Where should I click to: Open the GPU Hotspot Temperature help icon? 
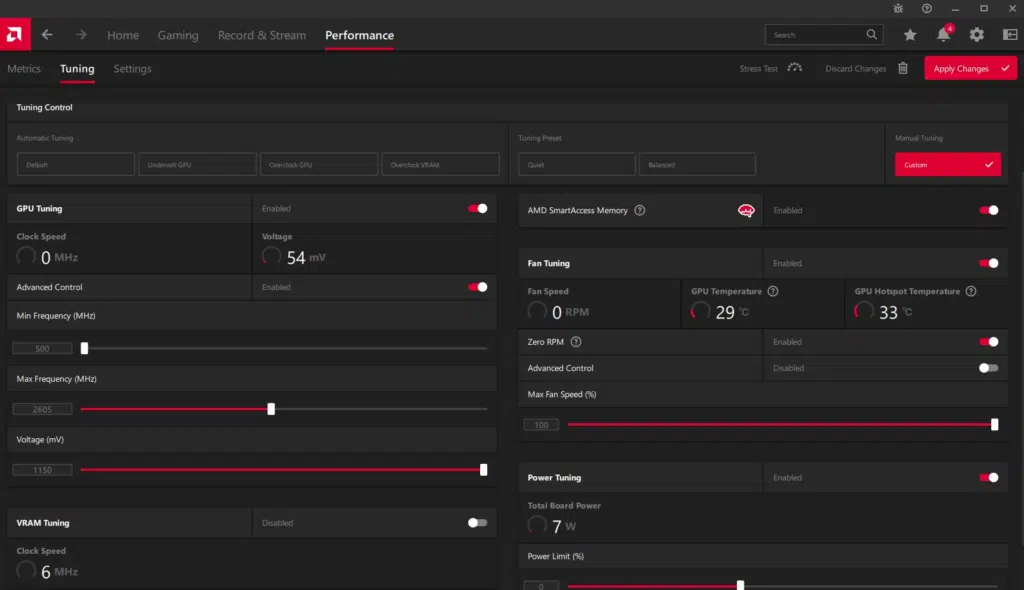tap(971, 291)
